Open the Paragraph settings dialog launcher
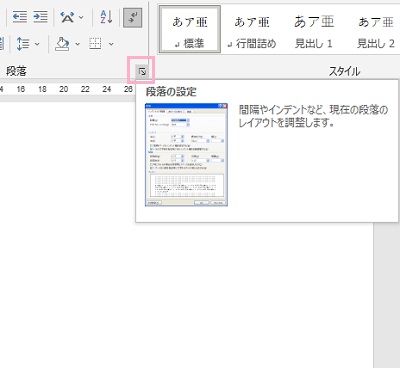This screenshot has width=400, height=368. click(x=142, y=71)
